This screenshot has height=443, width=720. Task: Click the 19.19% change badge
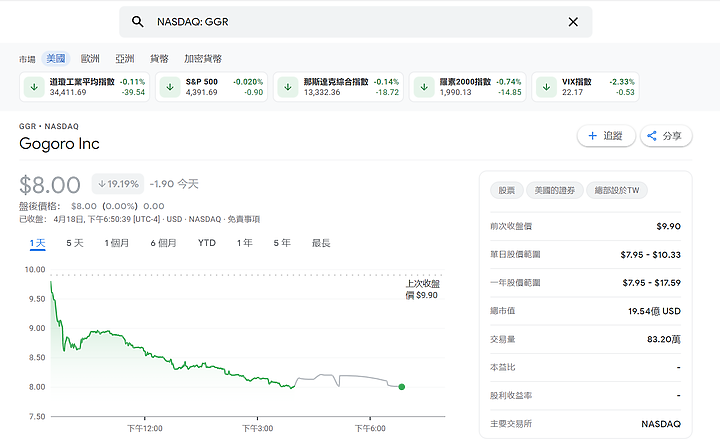pos(118,184)
